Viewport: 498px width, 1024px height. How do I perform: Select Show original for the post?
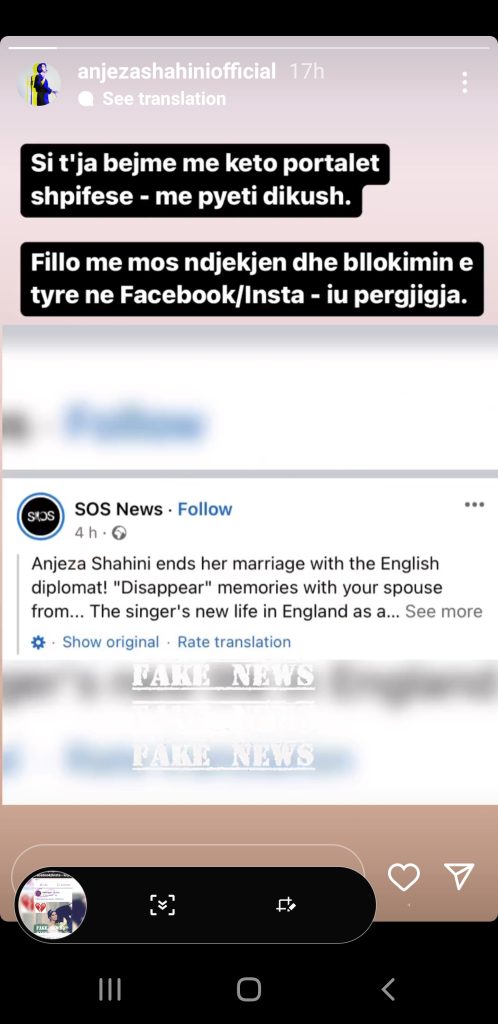point(110,642)
